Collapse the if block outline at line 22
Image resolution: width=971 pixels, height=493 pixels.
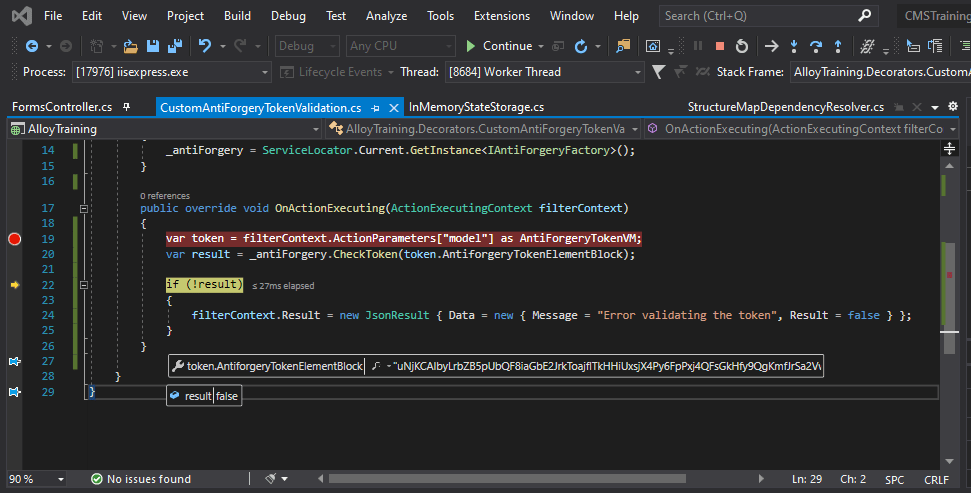pos(84,286)
